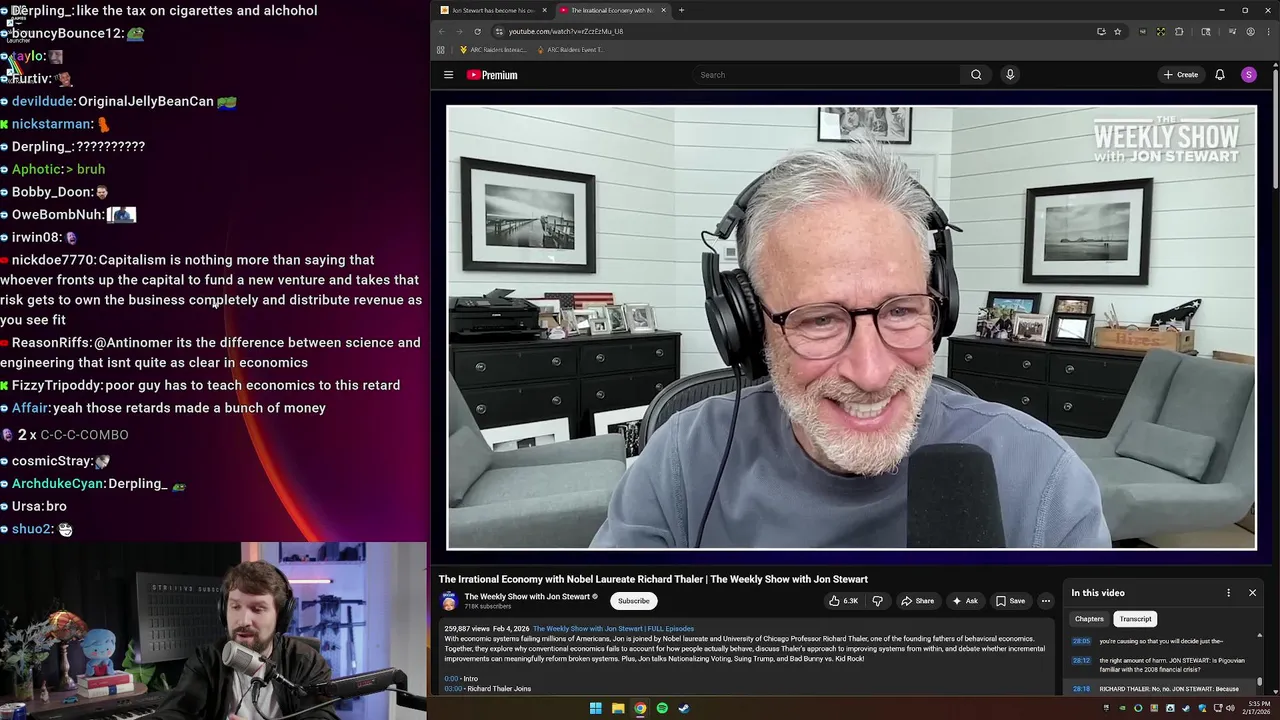Open the YouTube guide hamburger menu
Viewport: 1280px width, 720px height.
point(448,75)
